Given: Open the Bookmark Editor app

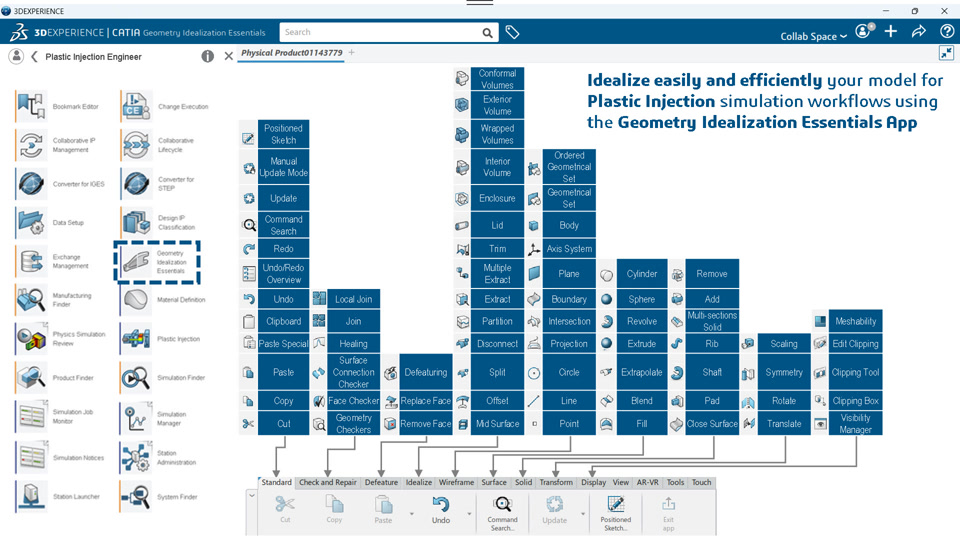Looking at the screenshot, I should (x=31, y=106).
